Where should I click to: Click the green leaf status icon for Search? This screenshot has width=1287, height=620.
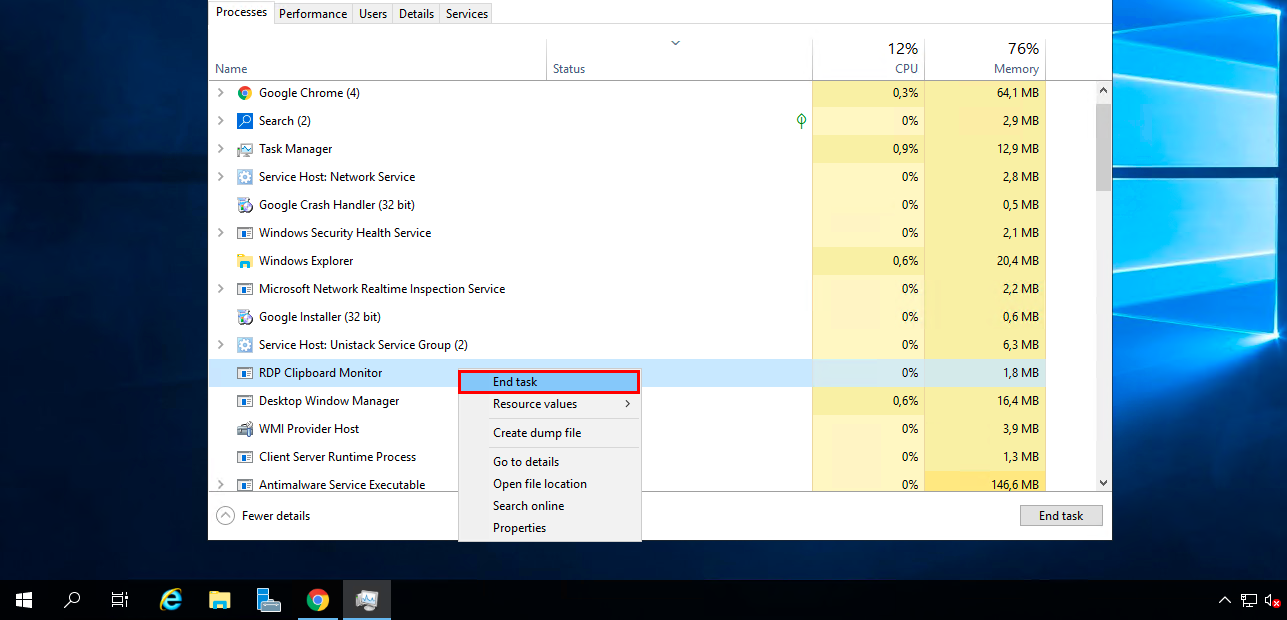pos(801,121)
